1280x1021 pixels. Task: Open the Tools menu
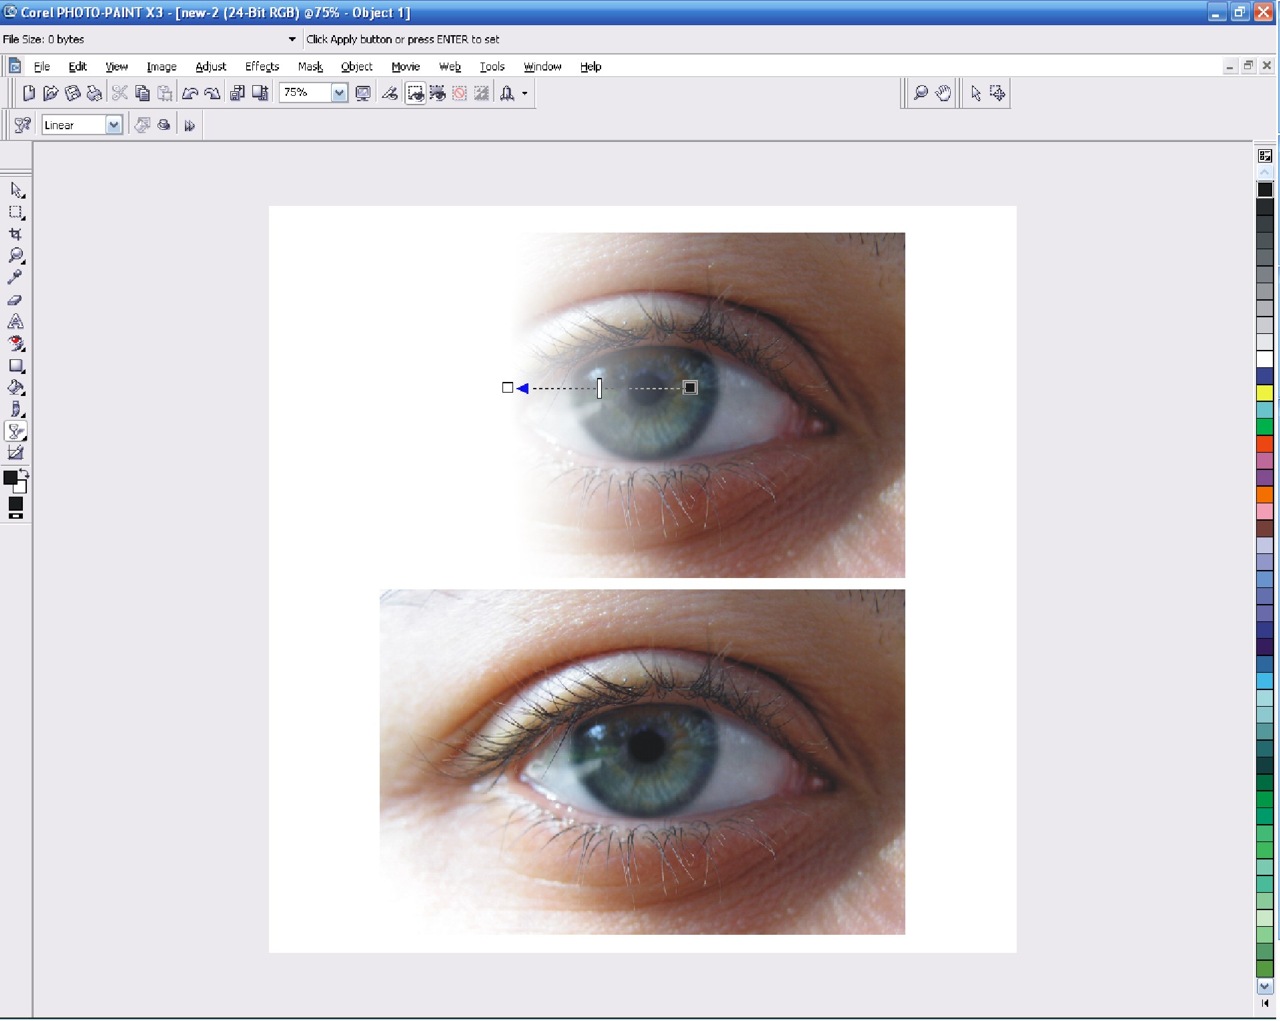click(x=492, y=66)
